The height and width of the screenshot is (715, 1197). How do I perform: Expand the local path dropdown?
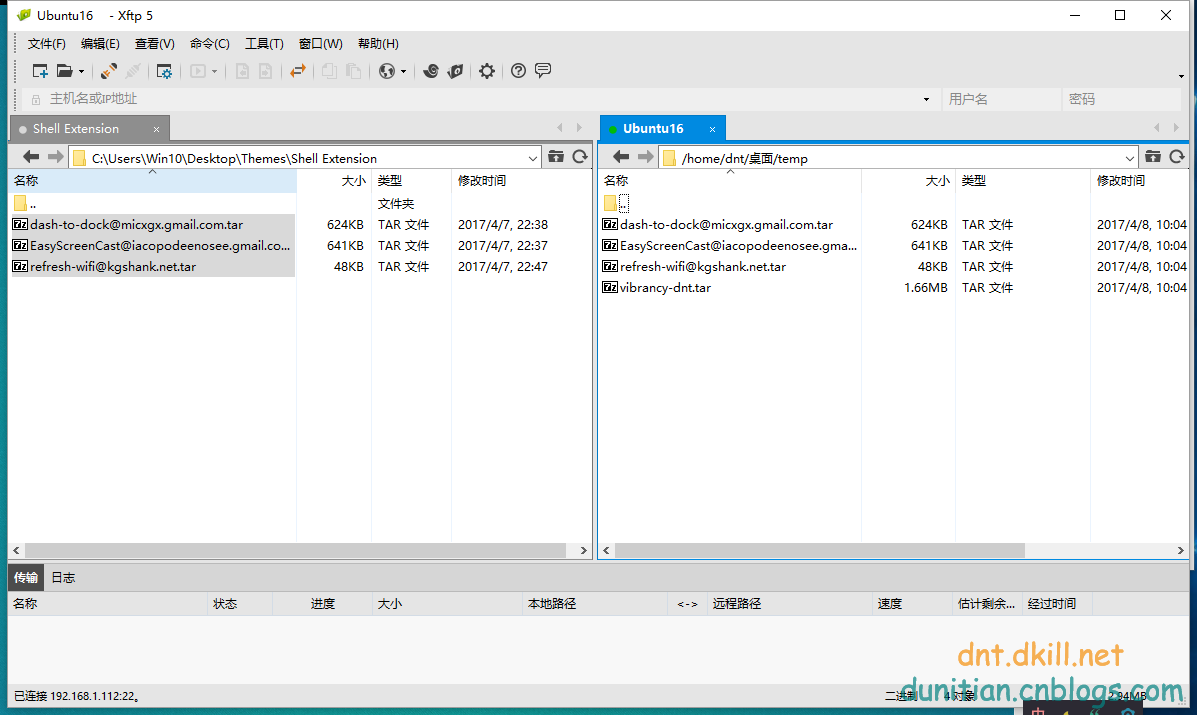(x=533, y=158)
